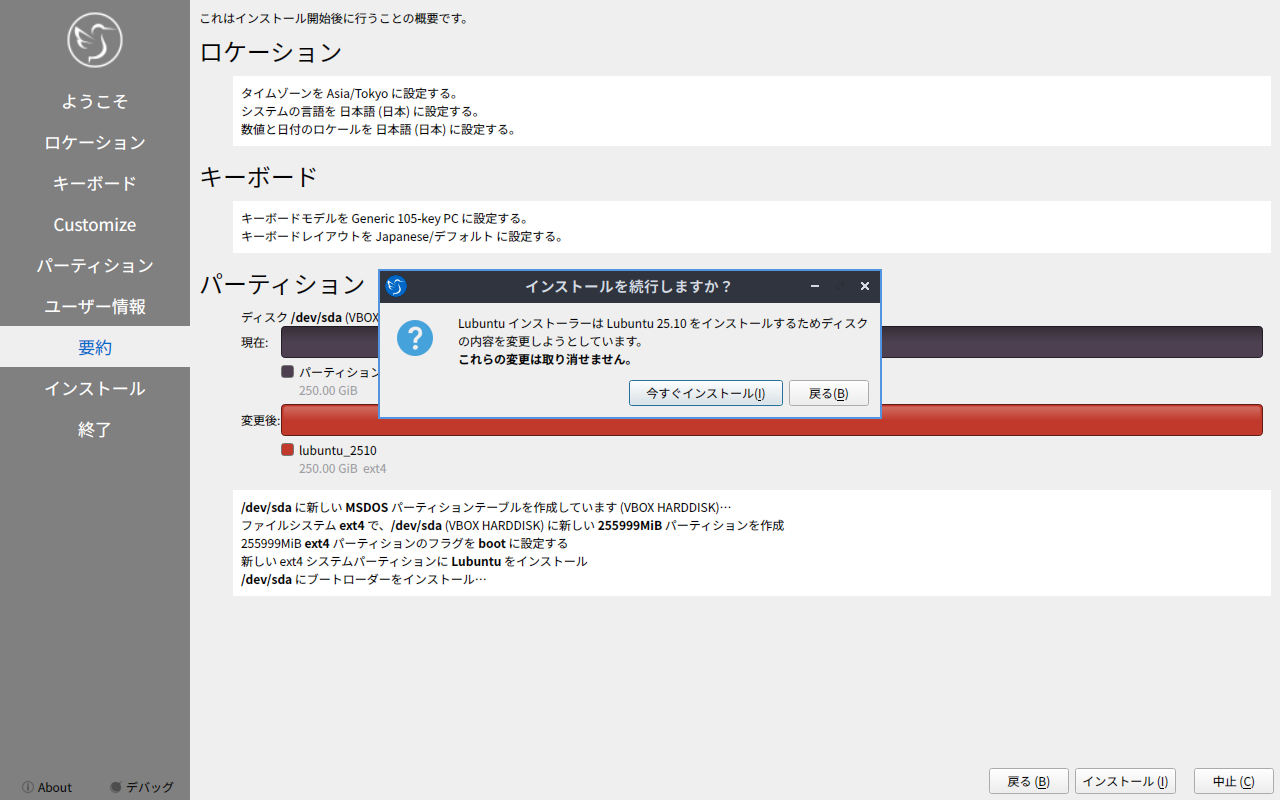
Task: Cancel setup with 中止 (C) button
Action: (1233, 781)
